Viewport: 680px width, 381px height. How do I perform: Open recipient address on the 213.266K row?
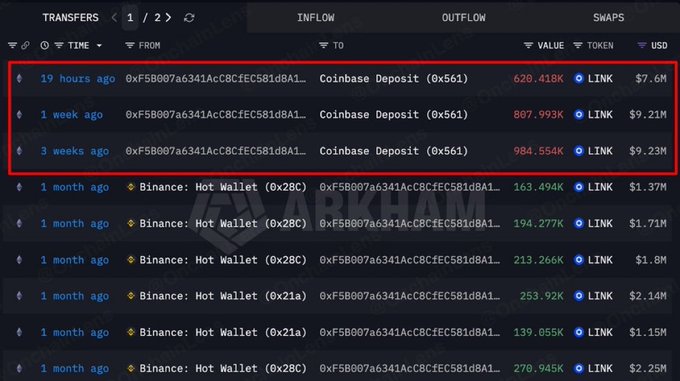(x=410, y=260)
